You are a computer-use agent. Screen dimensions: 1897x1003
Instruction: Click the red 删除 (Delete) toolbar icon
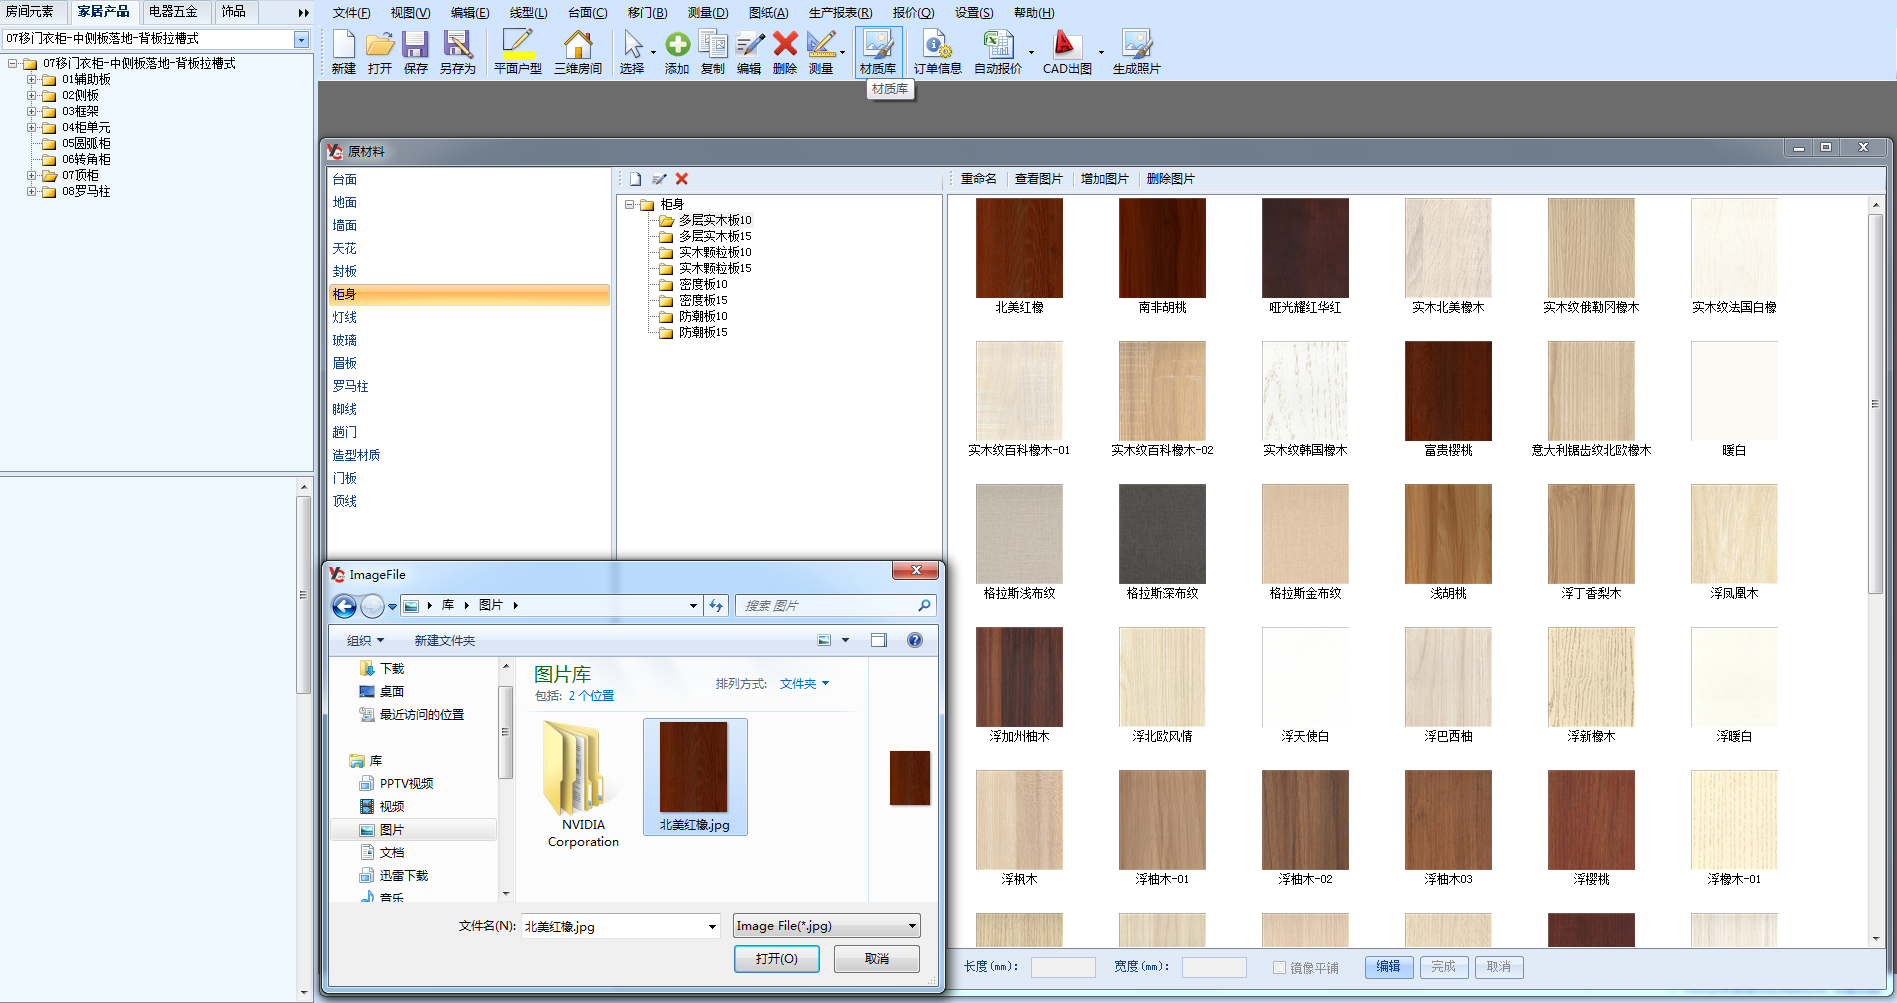point(785,52)
